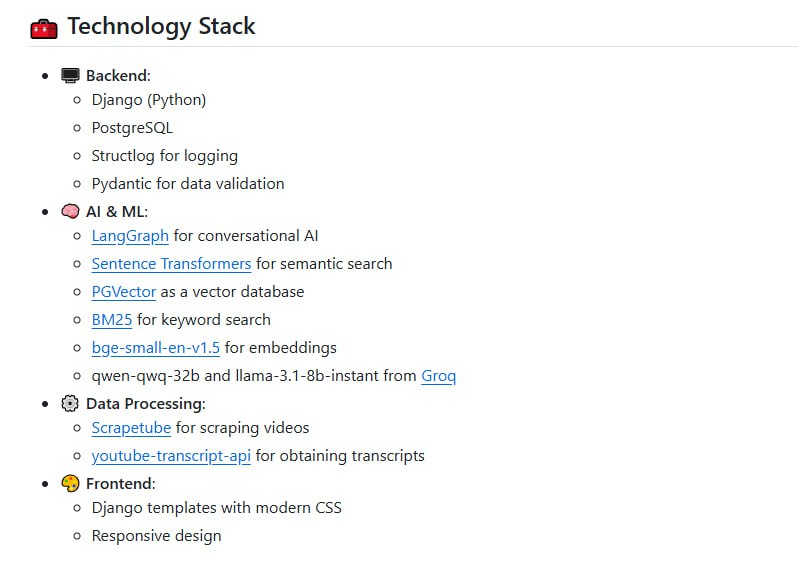This screenshot has height=567, width=798.
Task: Click the palette icon beside Frontend
Action: [70, 484]
